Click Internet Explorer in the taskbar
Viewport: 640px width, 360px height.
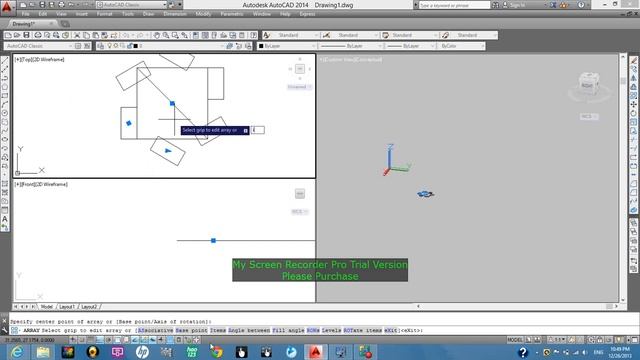coord(17,352)
